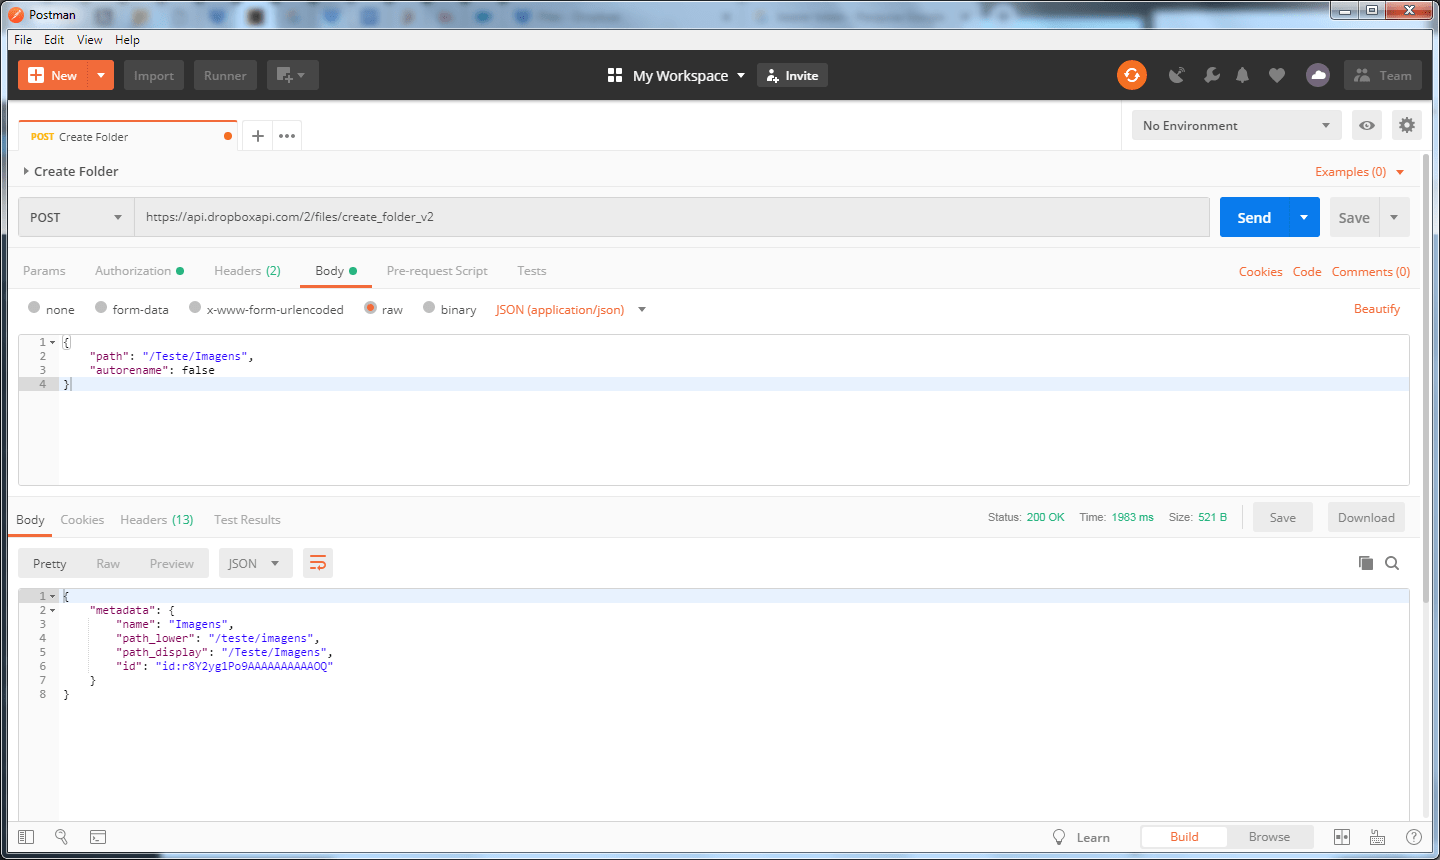
Task: Open keyboard shortcuts icon
Action: [x=1377, y=836]
